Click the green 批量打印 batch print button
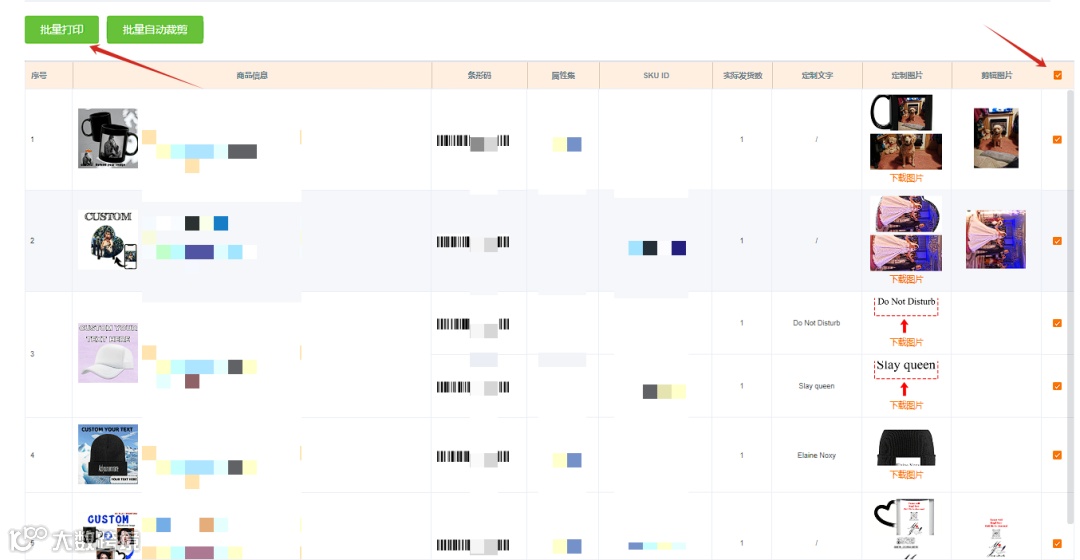Viewport: 1080px width, 560px height. [x=61, y=30]
